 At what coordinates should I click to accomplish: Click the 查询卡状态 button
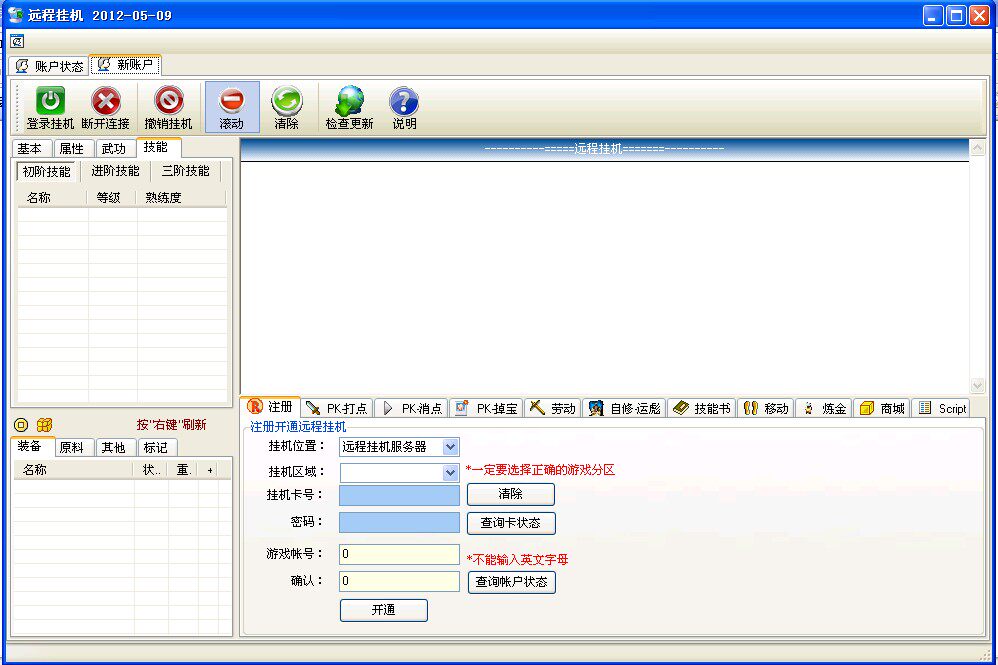click(x=510, y=523)
